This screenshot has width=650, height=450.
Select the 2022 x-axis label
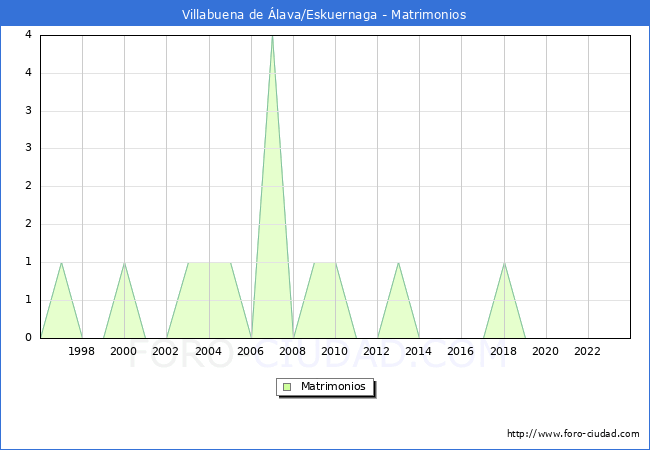coord(587,351)
